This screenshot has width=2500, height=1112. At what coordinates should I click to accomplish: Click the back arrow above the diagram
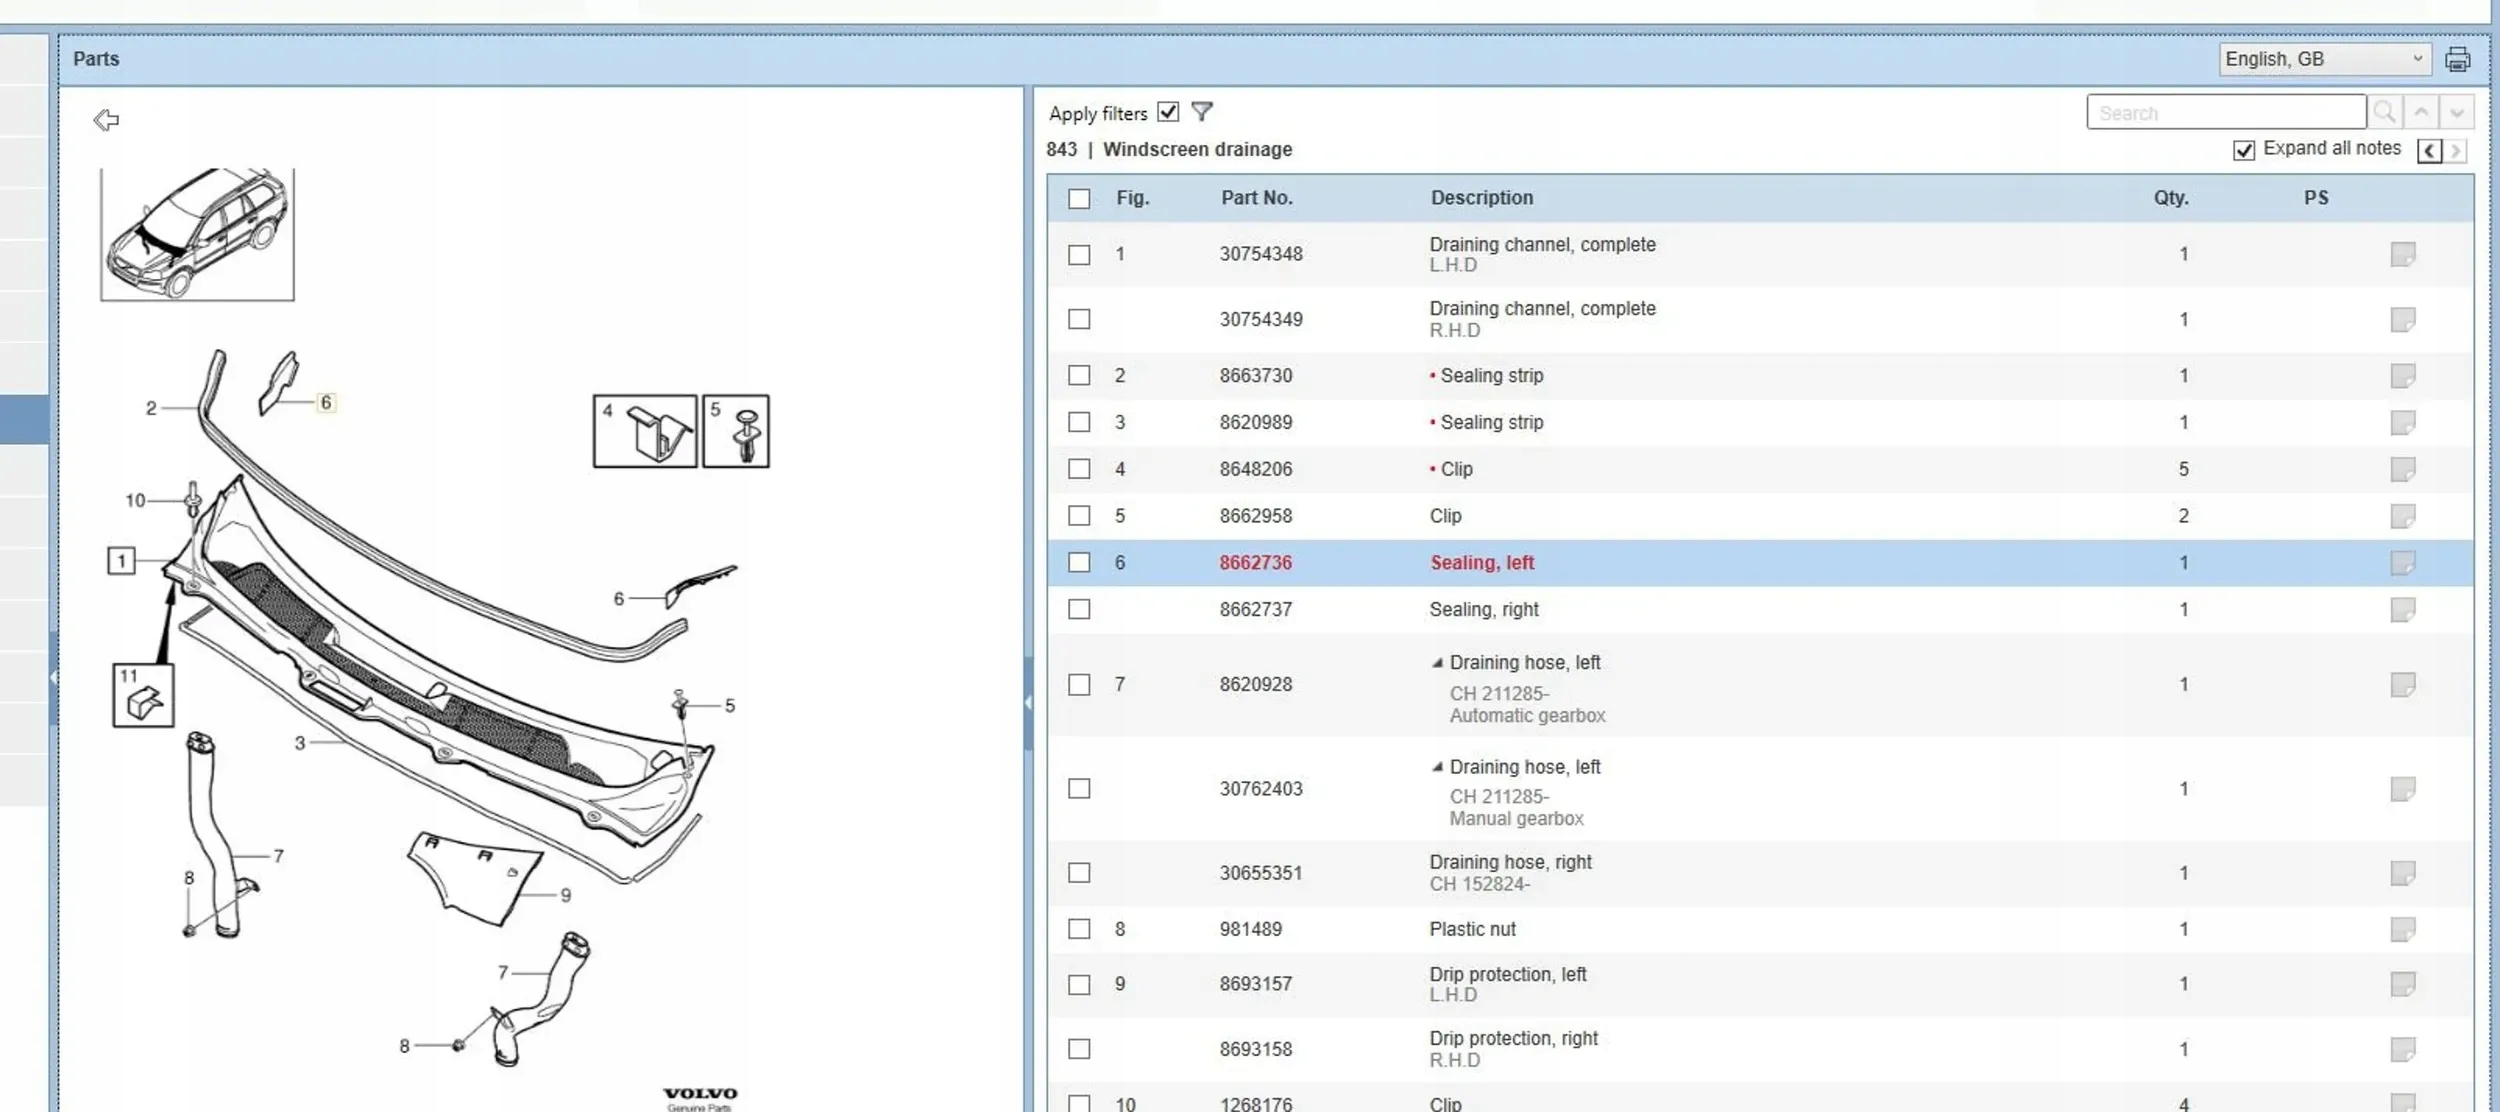coord(106,120)
